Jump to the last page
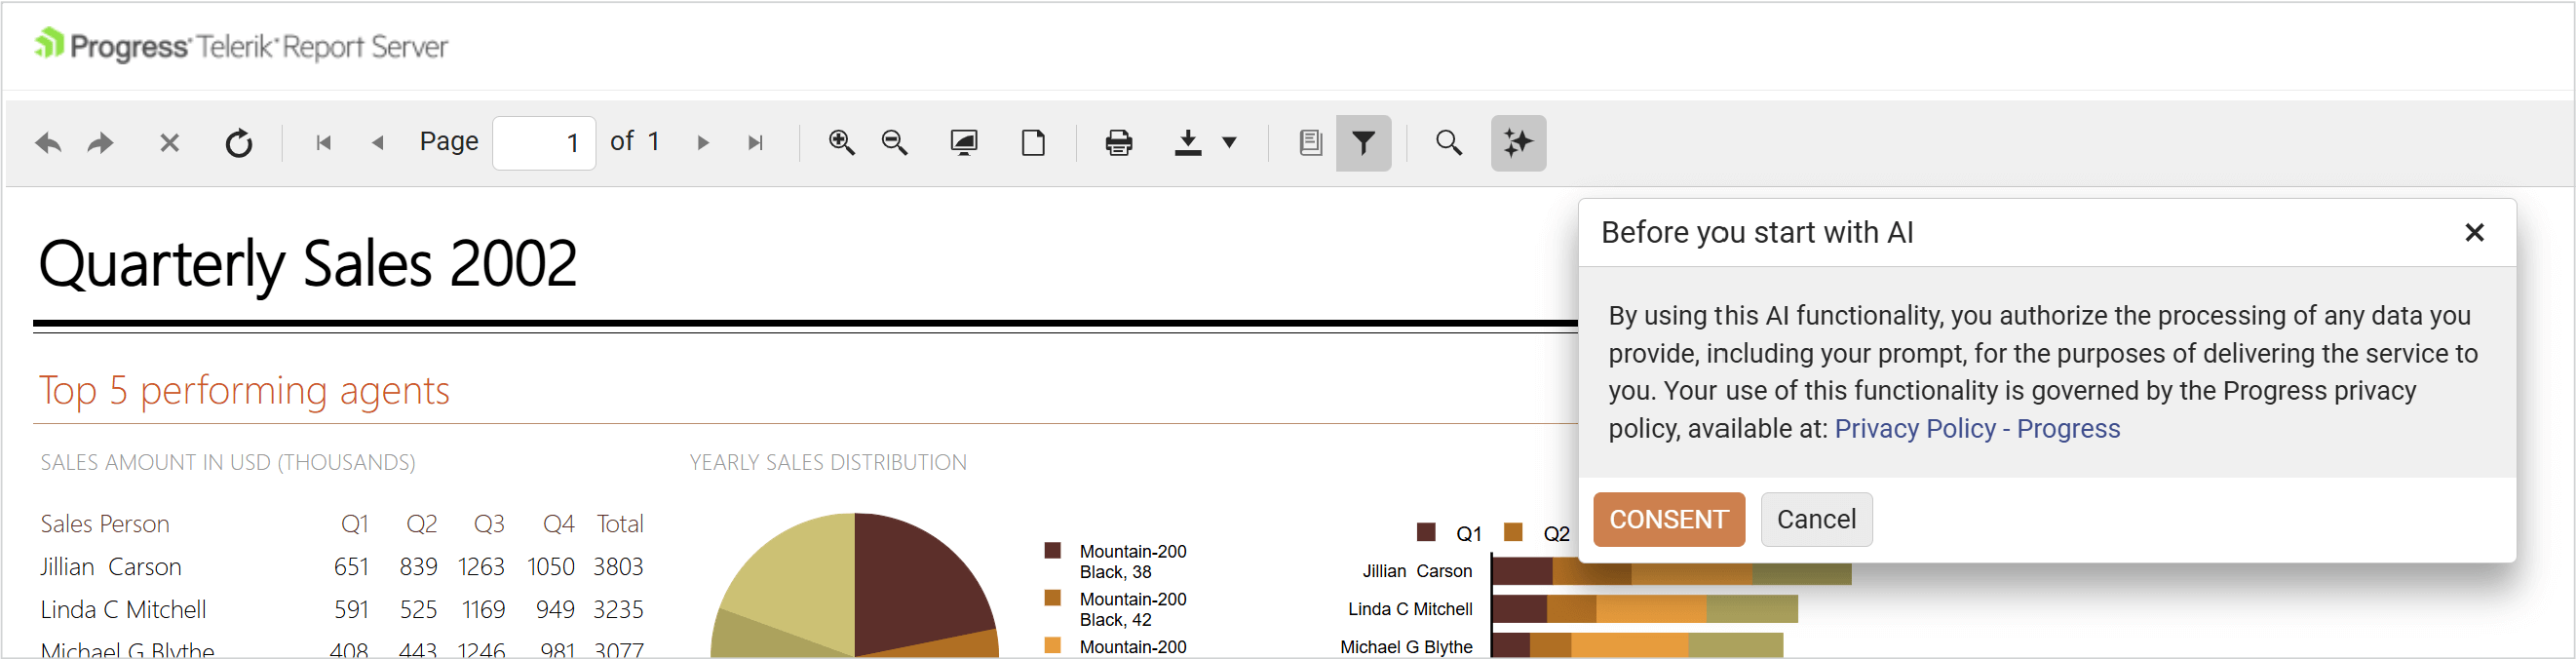Viewport: 2576px width, 659px height. click(756, 143)
